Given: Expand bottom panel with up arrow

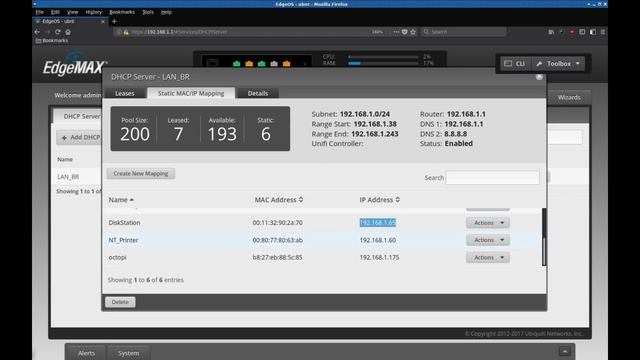Looking at the screenshot, I should [x=565, y=351].
